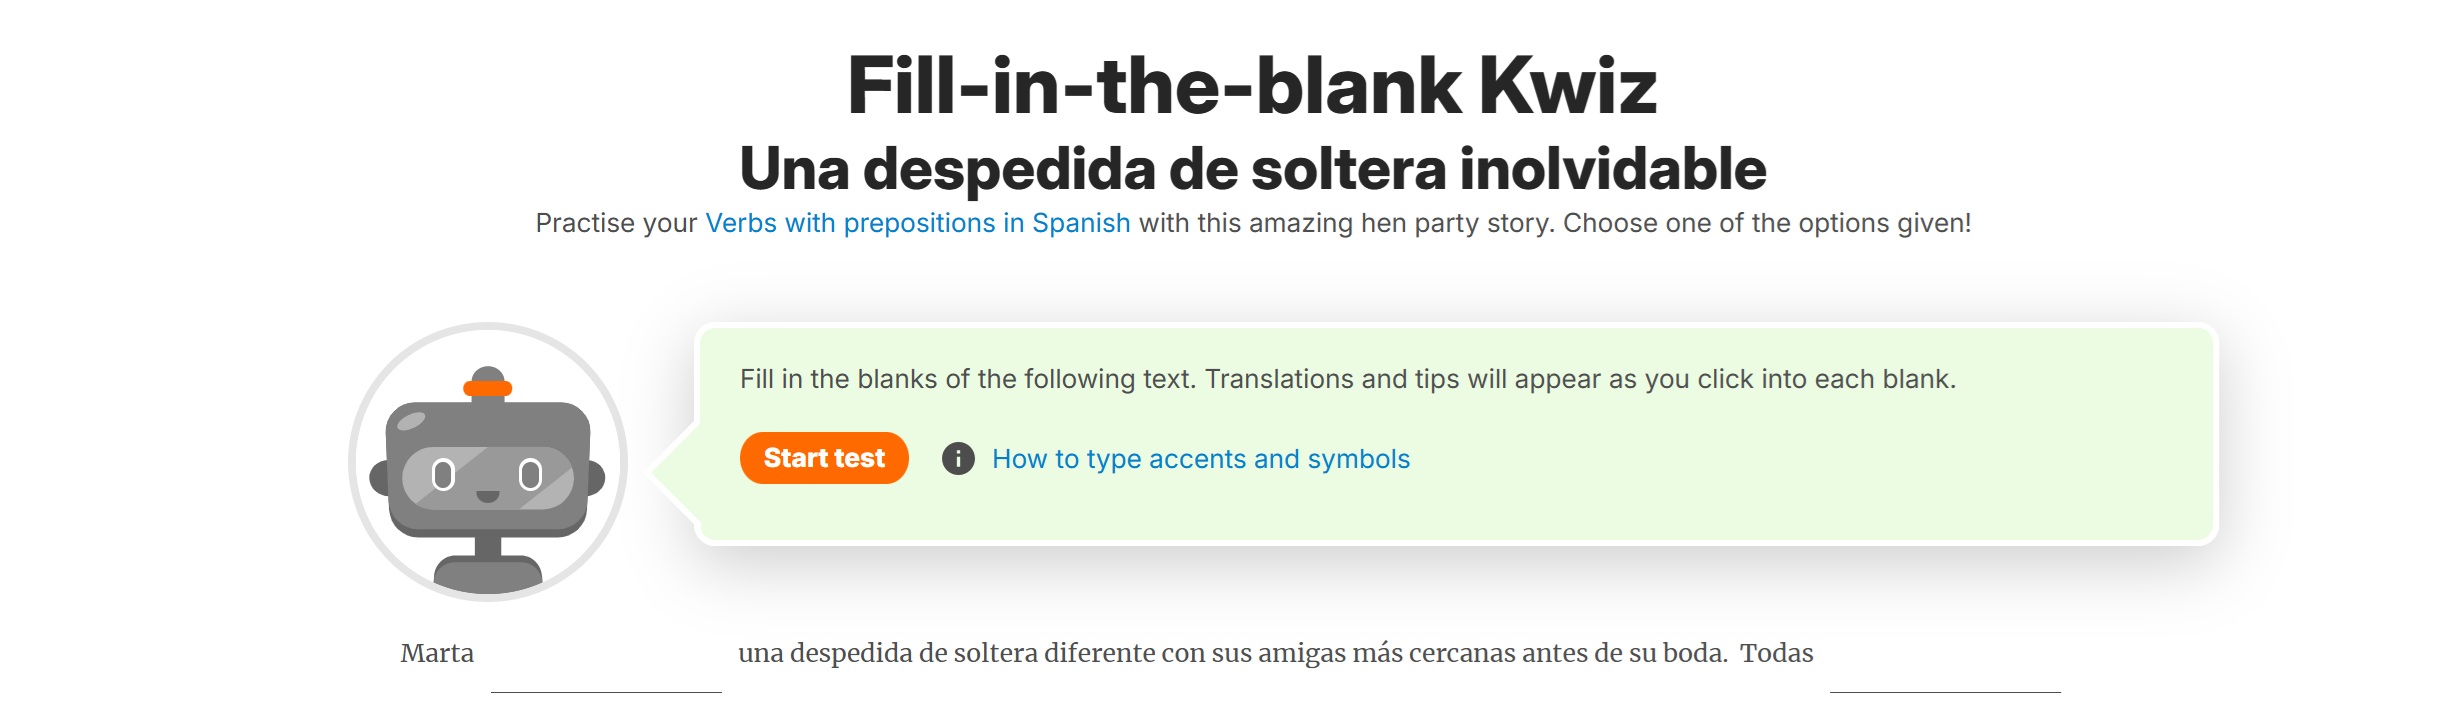Open Verbs with prepositions in Spanish link

[917, 223]
